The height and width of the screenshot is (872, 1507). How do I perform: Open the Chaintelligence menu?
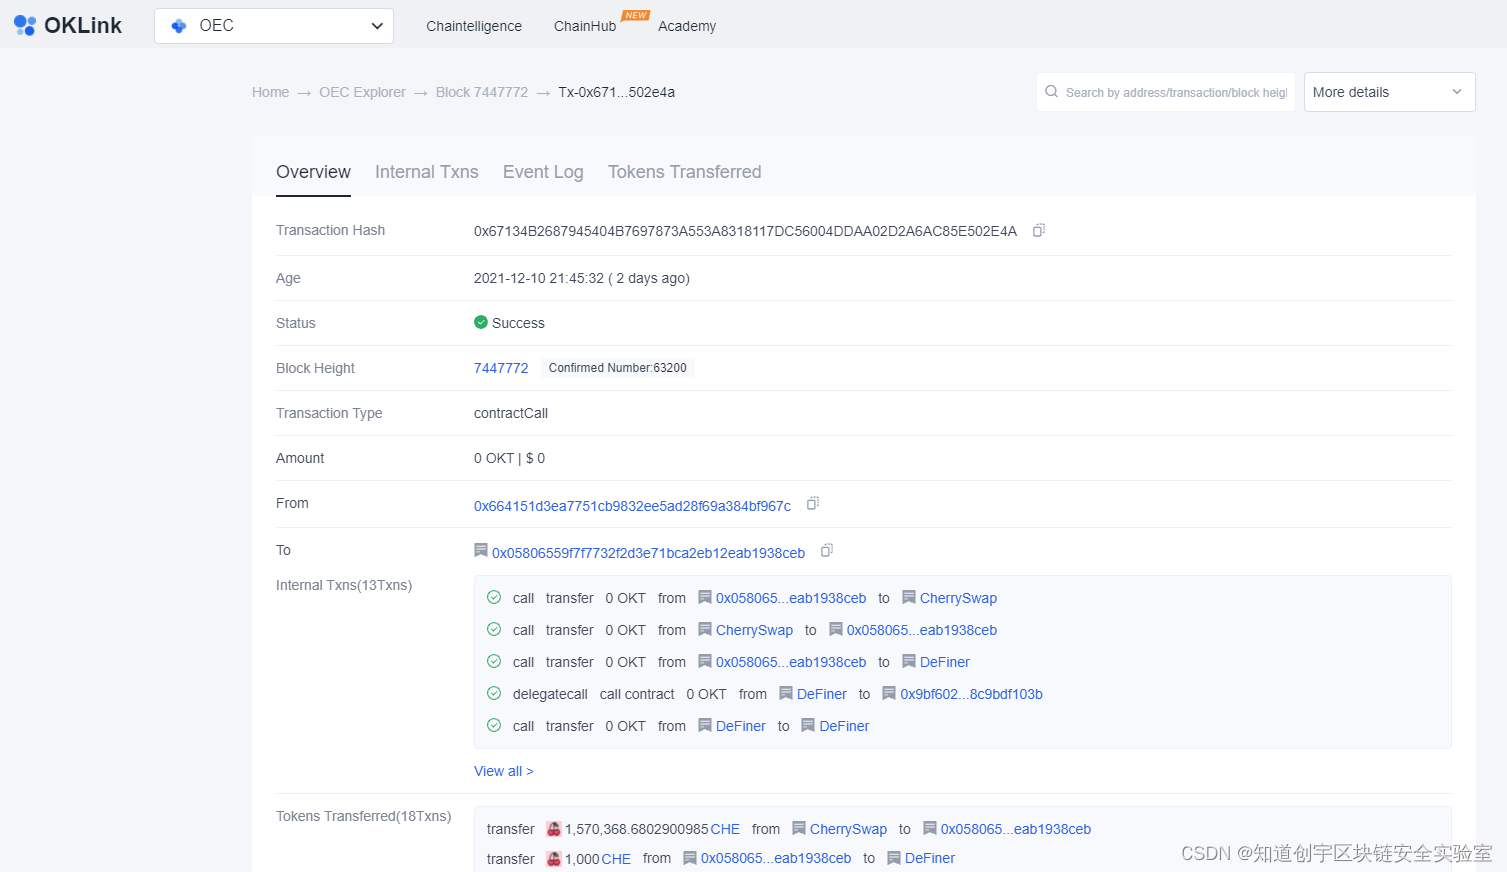[474, 26]
